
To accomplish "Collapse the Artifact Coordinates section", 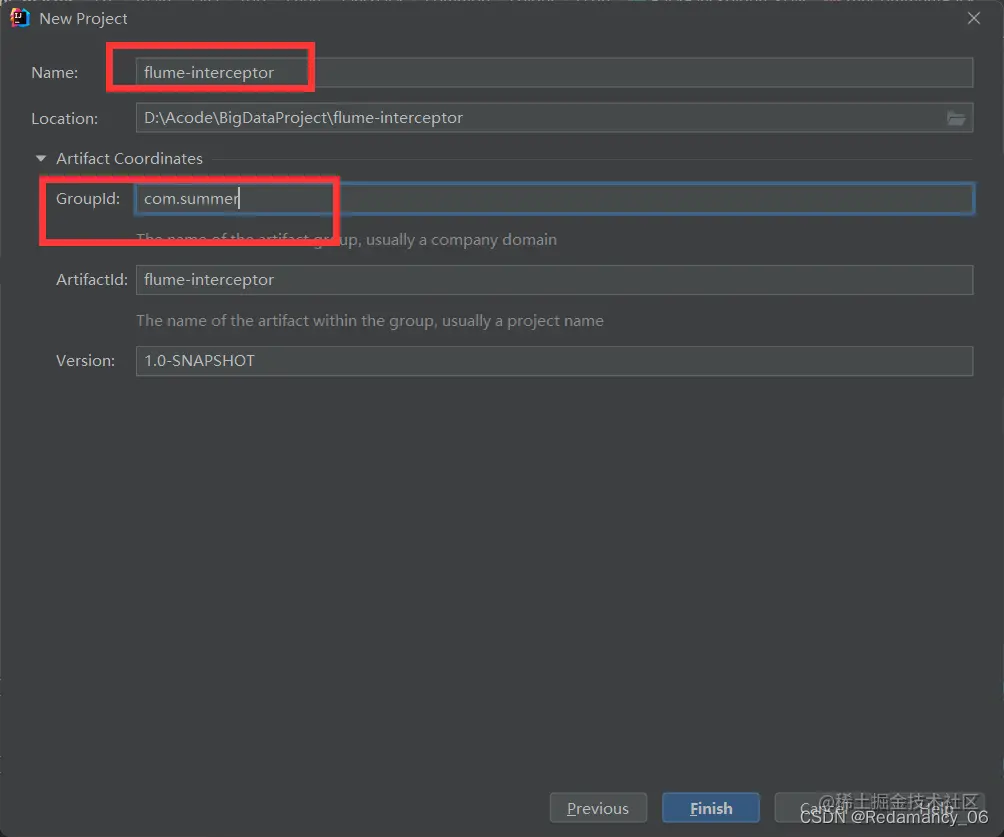I will point(41,158).
